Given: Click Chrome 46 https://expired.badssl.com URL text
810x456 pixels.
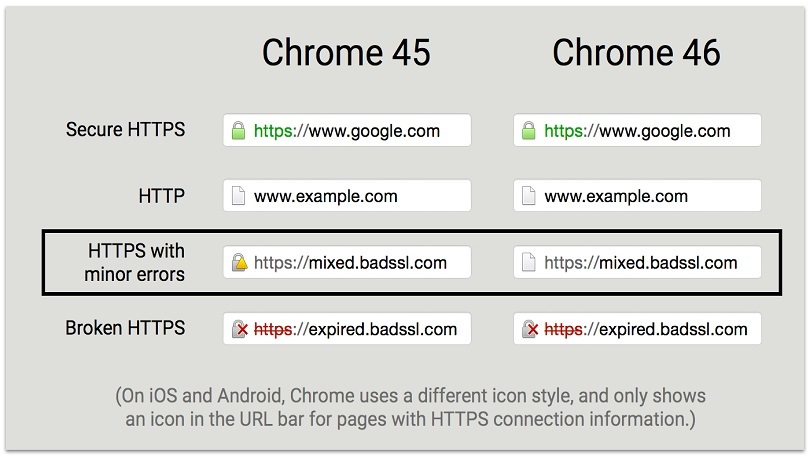Looking at the screenshot, I should coord(646,329).
